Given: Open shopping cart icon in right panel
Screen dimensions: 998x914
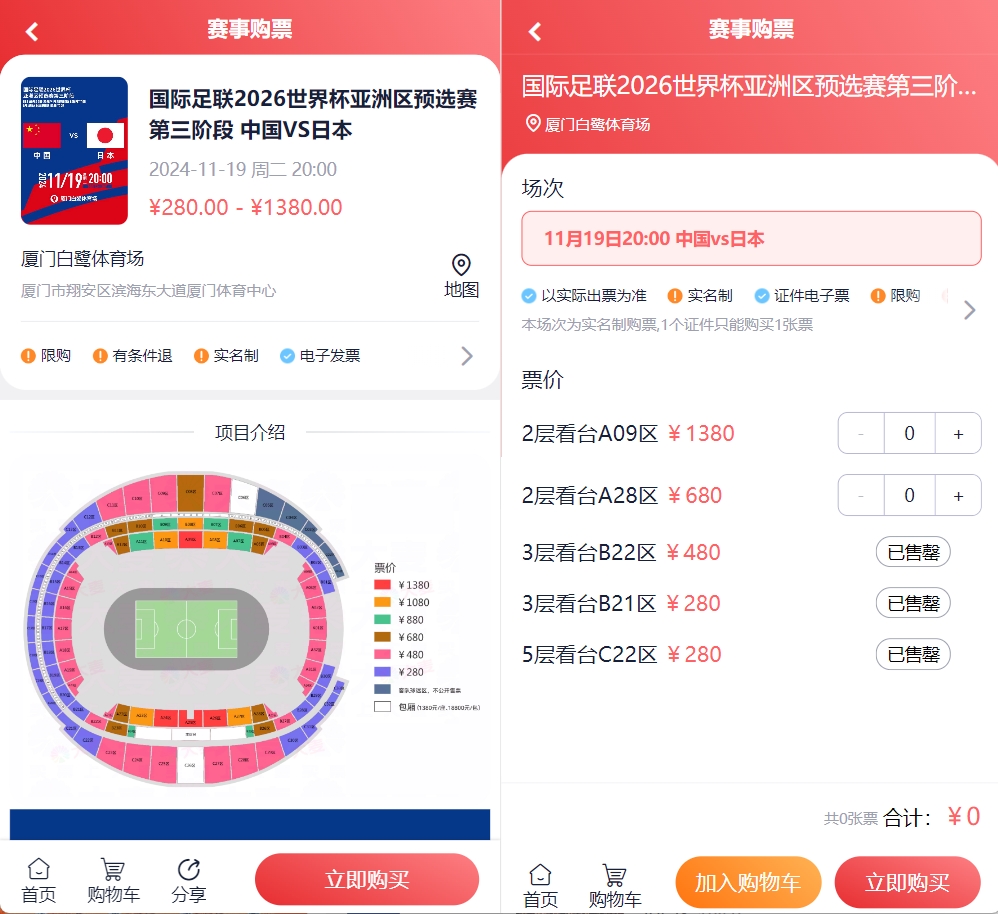Looking at the screenshot, I should pyautogui.click(x=614, y=875).
